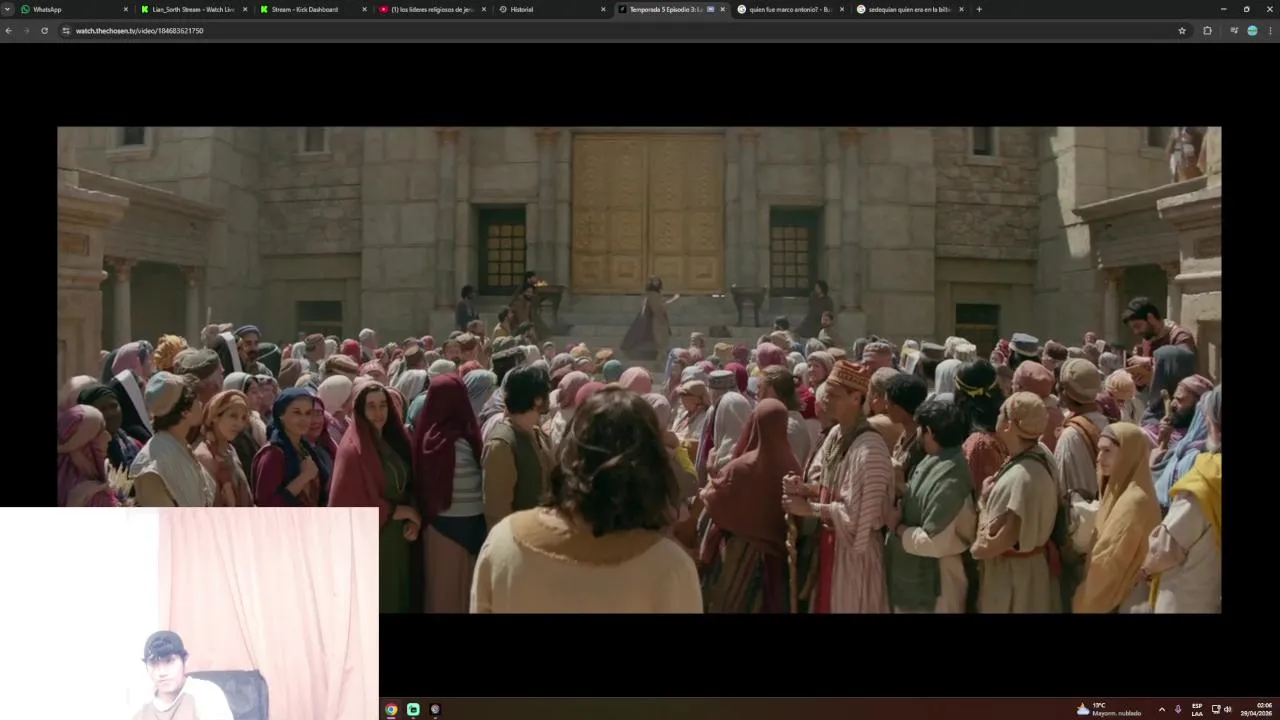
Task: Show hidden system tray icons
Action: click(1161, 709)
